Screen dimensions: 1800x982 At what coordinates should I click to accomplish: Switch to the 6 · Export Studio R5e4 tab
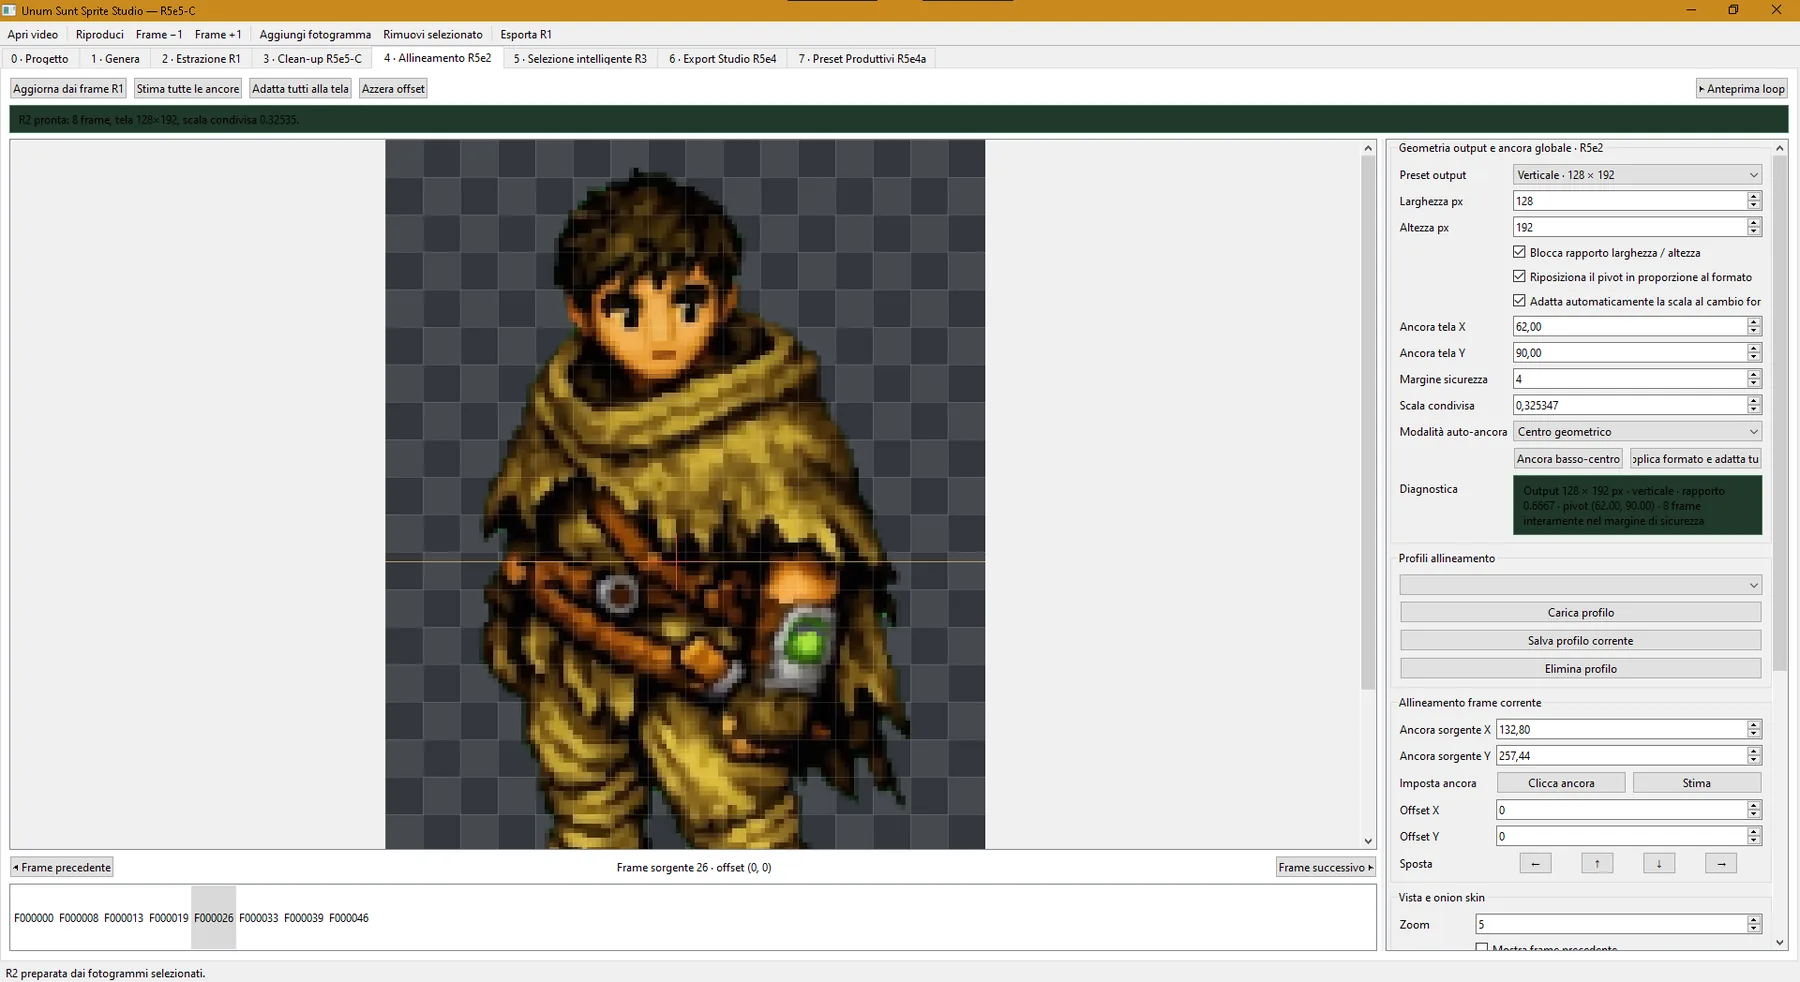point(723,59)
